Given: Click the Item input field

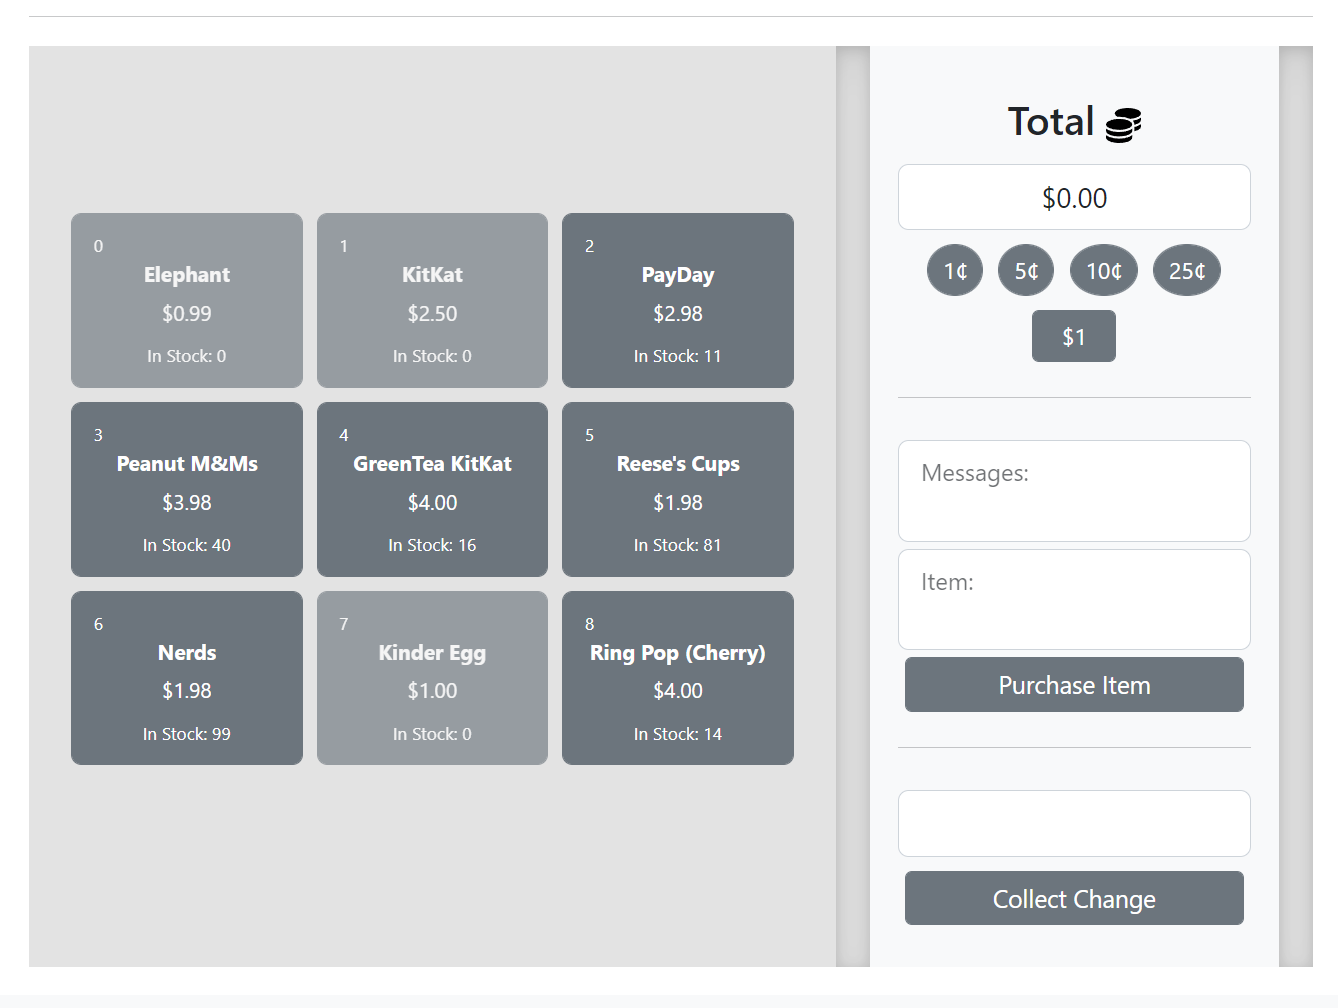Looking at the screenshot, I should [x=1074, y=600].
